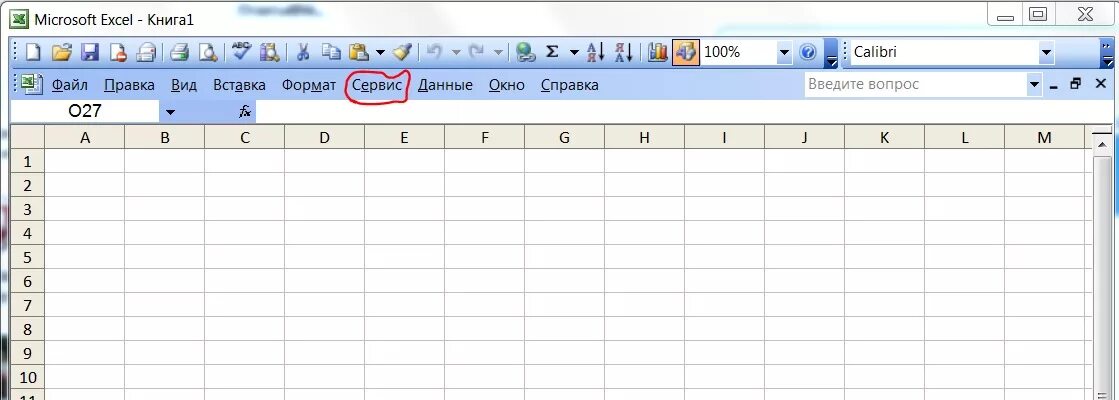Expand the Paste options arrow
Image resolution: width=1119 pixels, height=400 pixels.
point(380,52)
